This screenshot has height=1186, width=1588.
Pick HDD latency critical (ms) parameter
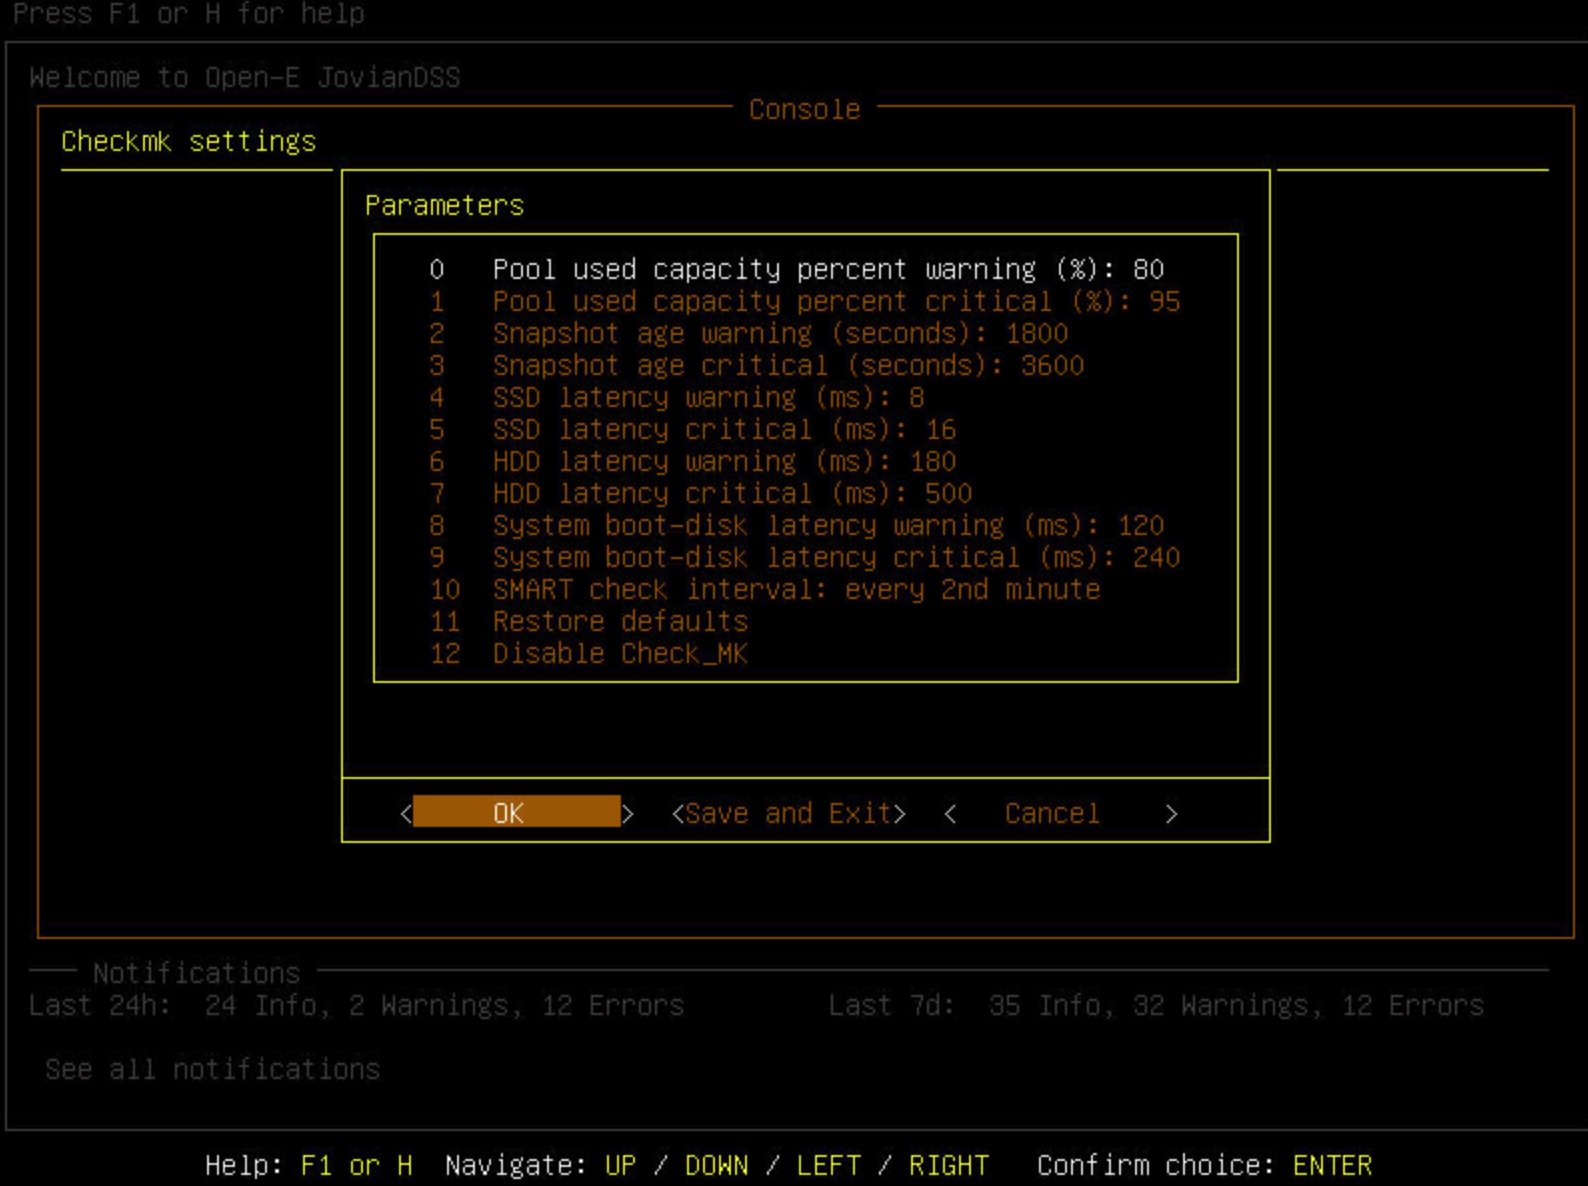coord(701,493)
